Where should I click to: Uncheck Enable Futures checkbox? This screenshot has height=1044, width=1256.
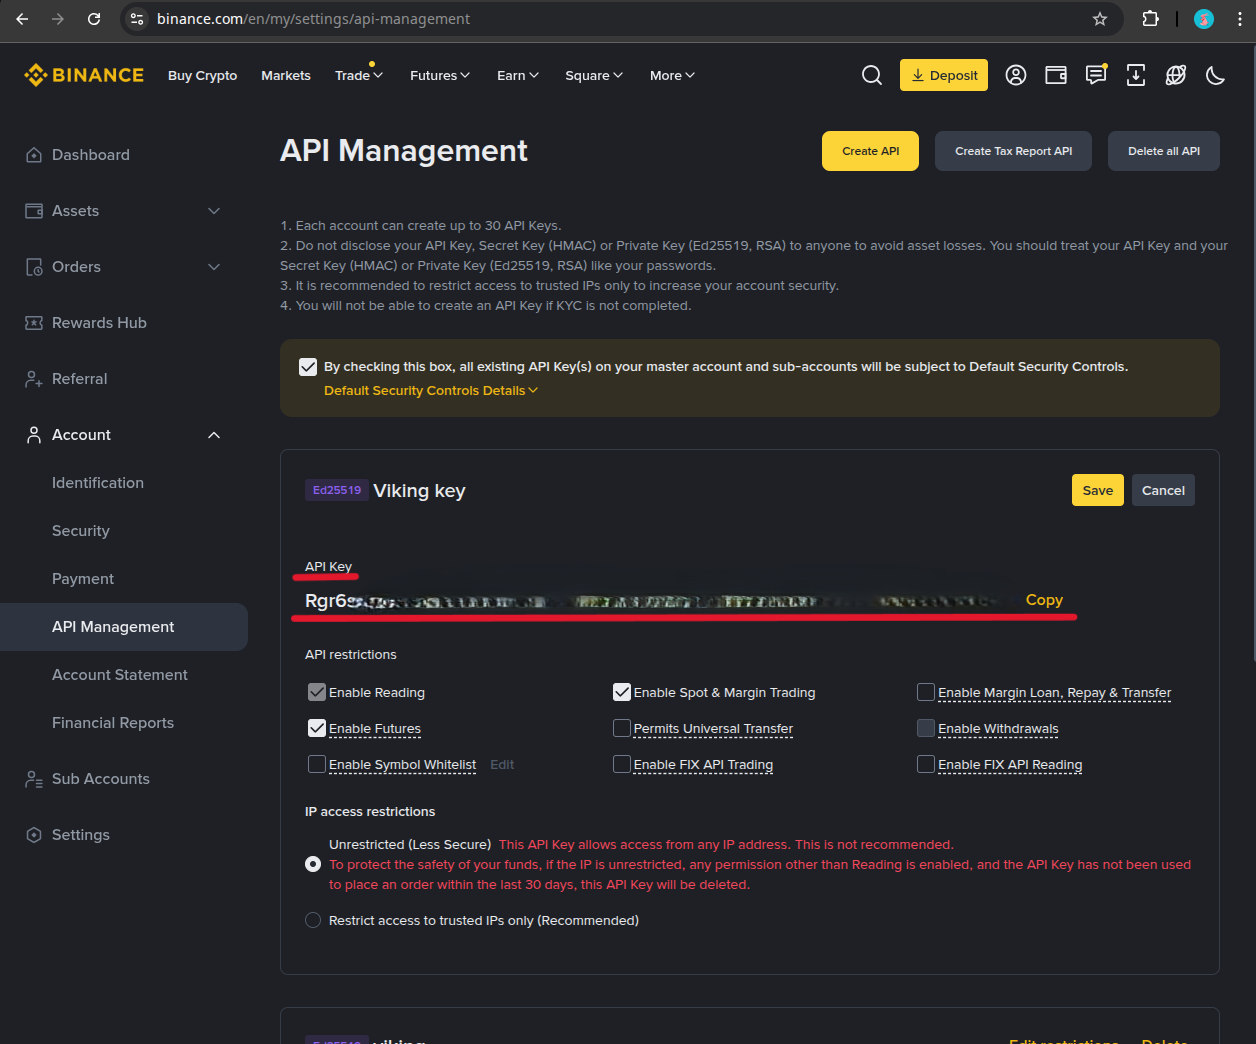coord(317,728)
